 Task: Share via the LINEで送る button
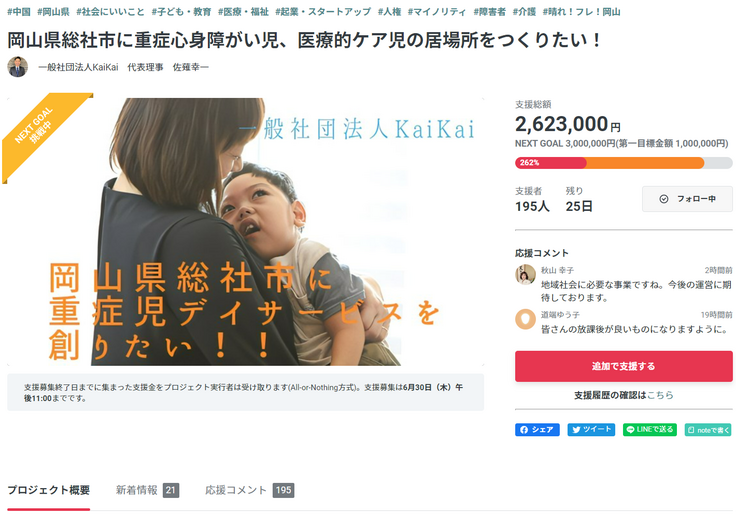click(650, 430)
